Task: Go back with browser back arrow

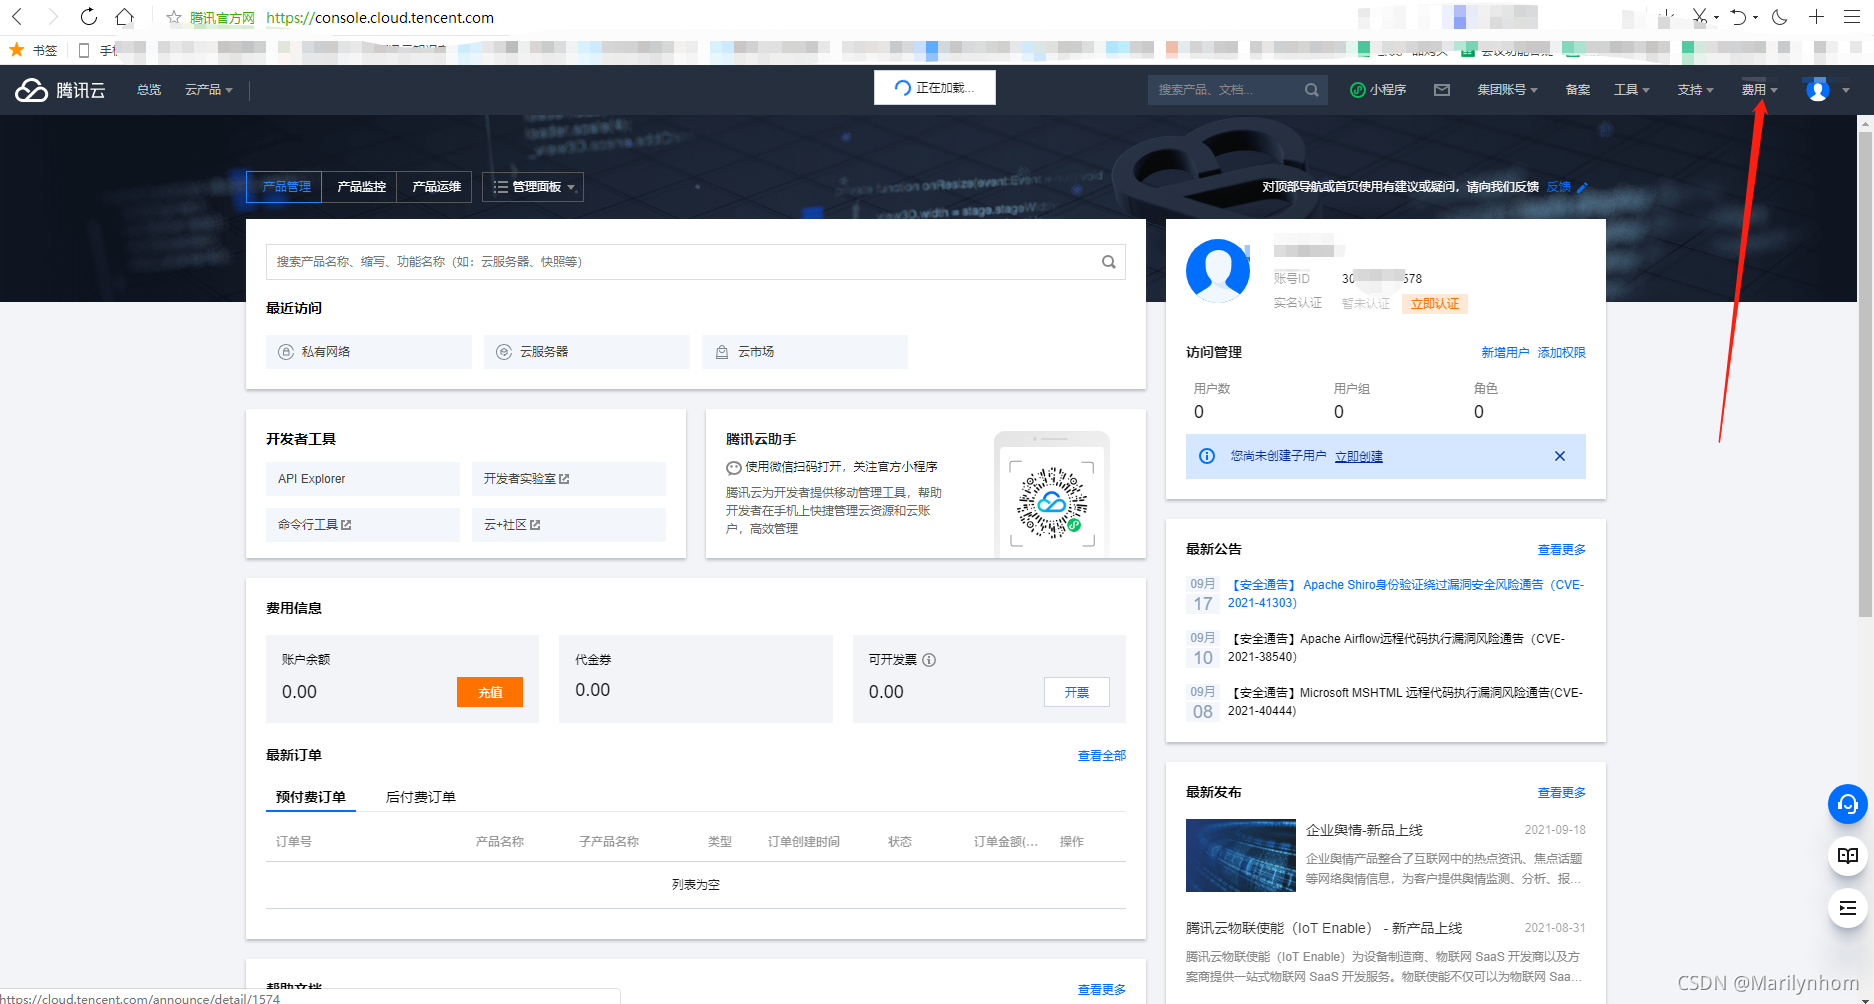Action: pyautogui.click(x=17, y=17)
